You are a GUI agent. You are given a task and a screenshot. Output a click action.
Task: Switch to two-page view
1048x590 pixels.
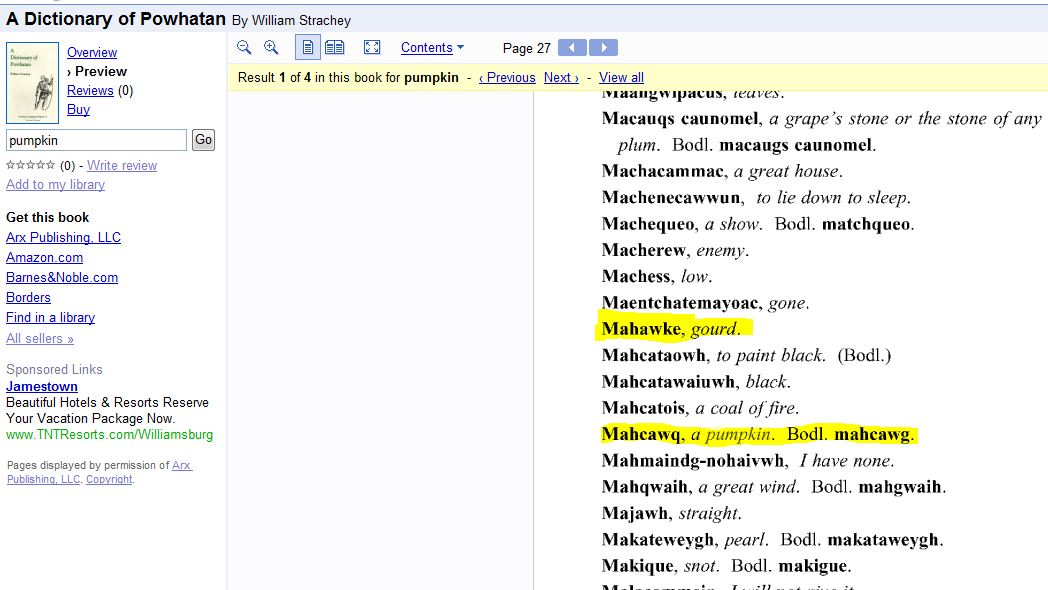click(334, 47)
